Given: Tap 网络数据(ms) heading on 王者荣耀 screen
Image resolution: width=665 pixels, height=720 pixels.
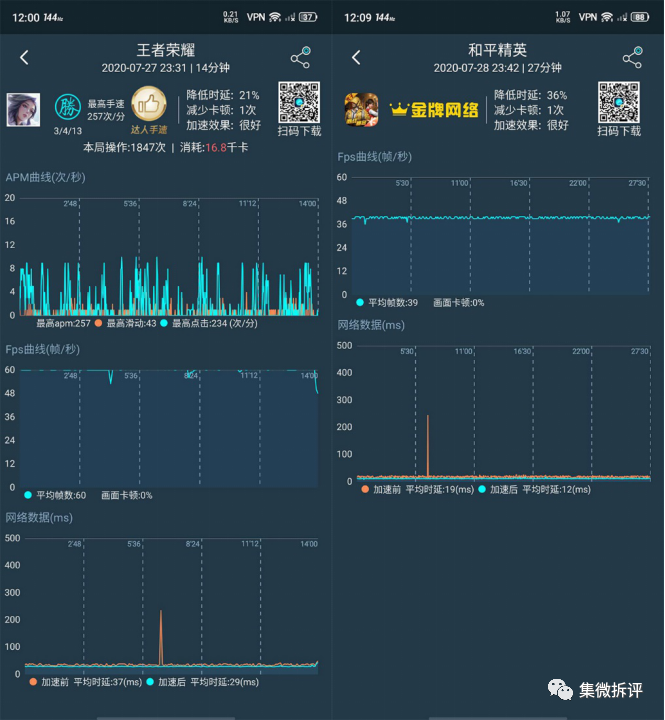Looking at the screenshot, I should [x=39, y=518].
